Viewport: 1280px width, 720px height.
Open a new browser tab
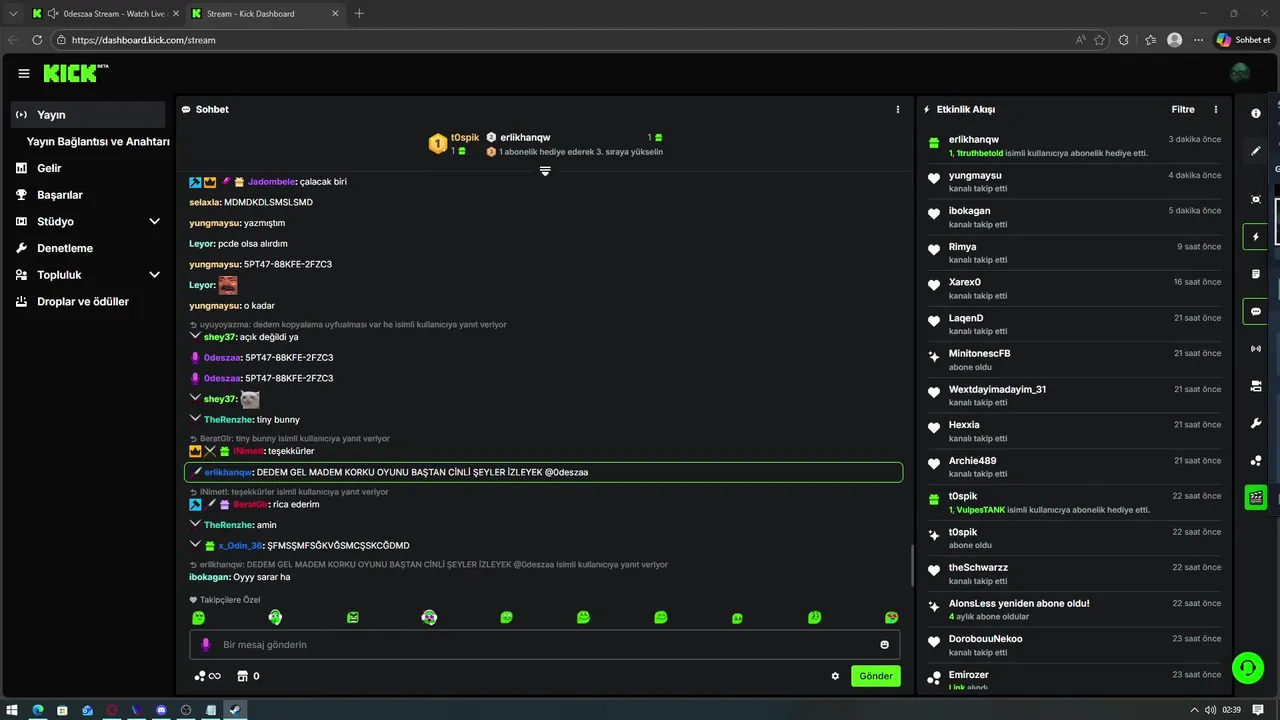(359, 13)
